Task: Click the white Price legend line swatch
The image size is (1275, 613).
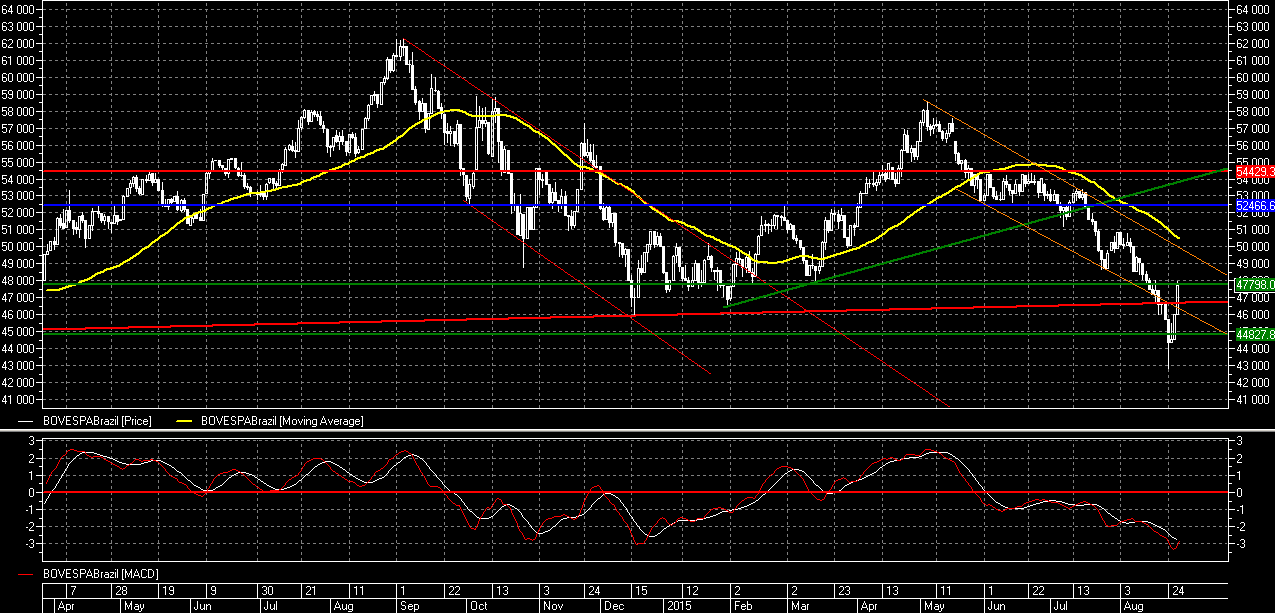Action: 26,421
